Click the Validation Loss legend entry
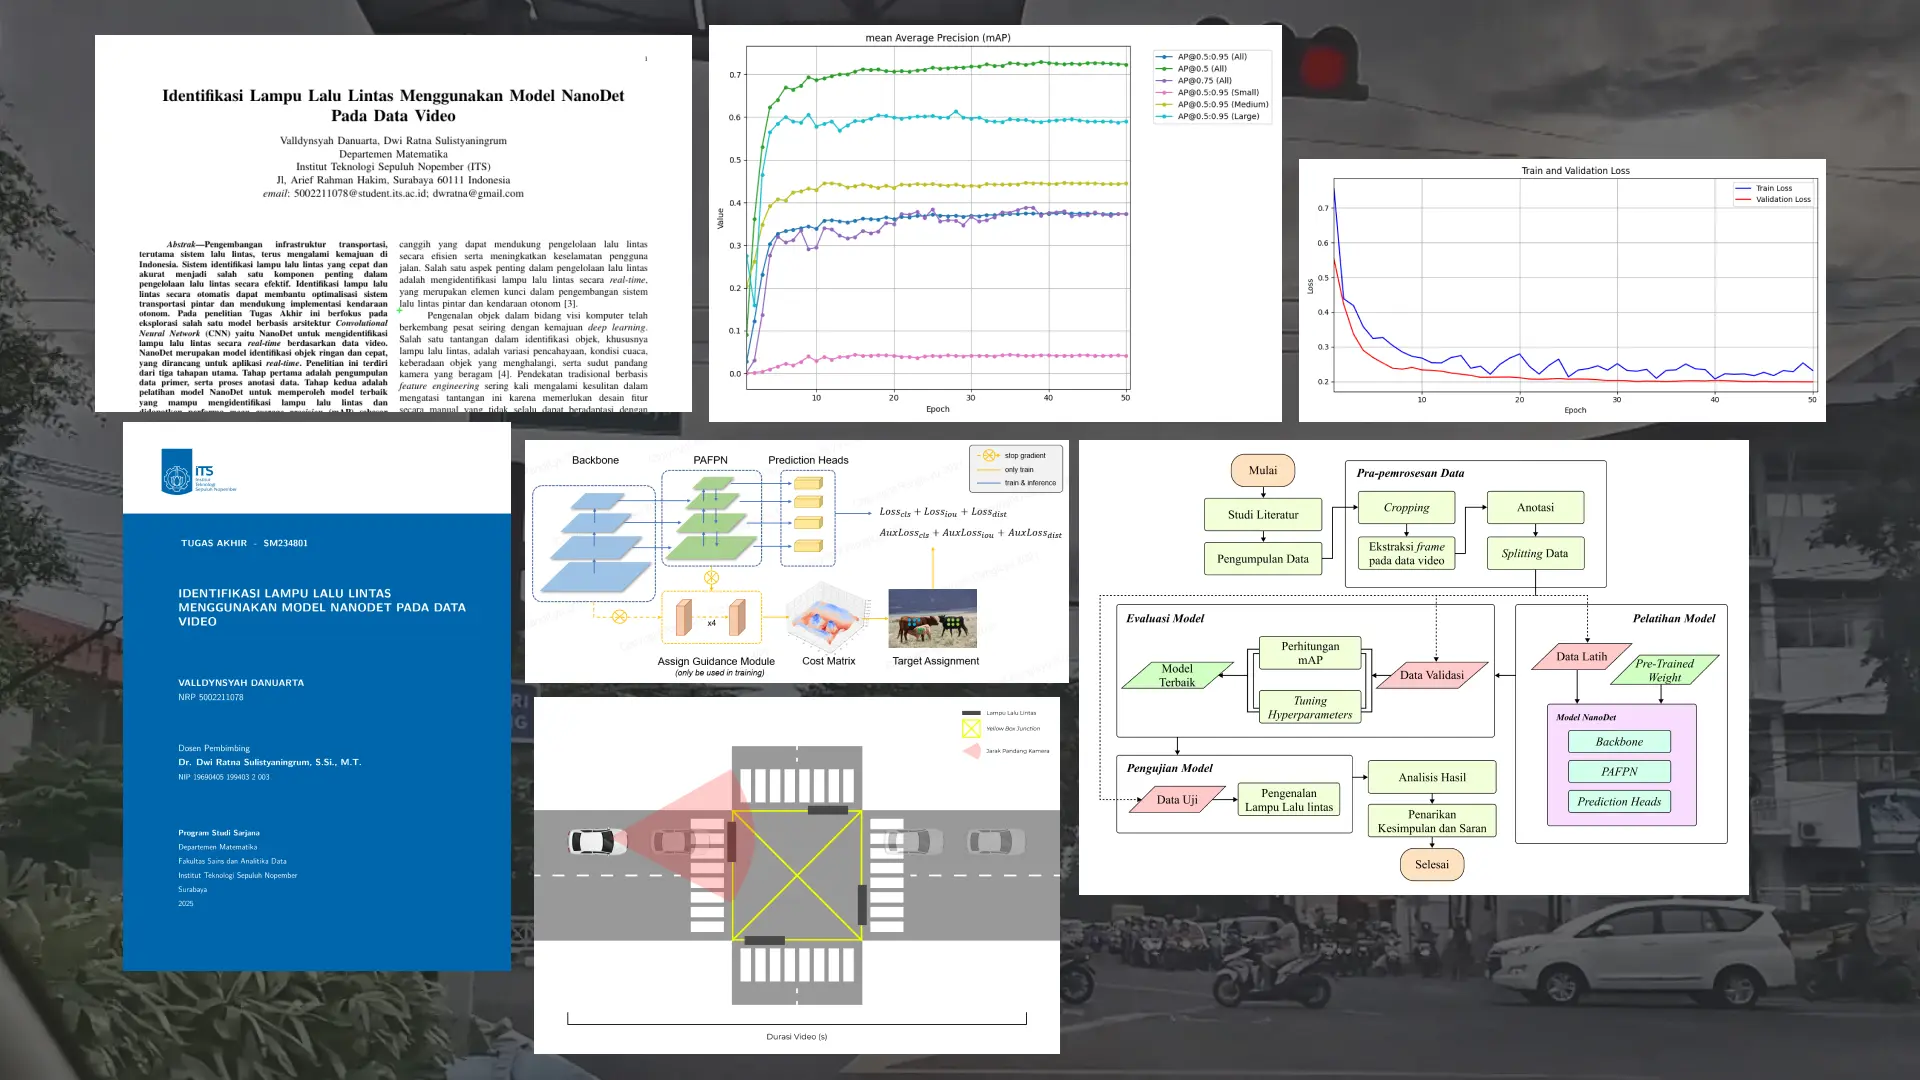This screenshot has height=1080, width=1920. (1774, 199)
